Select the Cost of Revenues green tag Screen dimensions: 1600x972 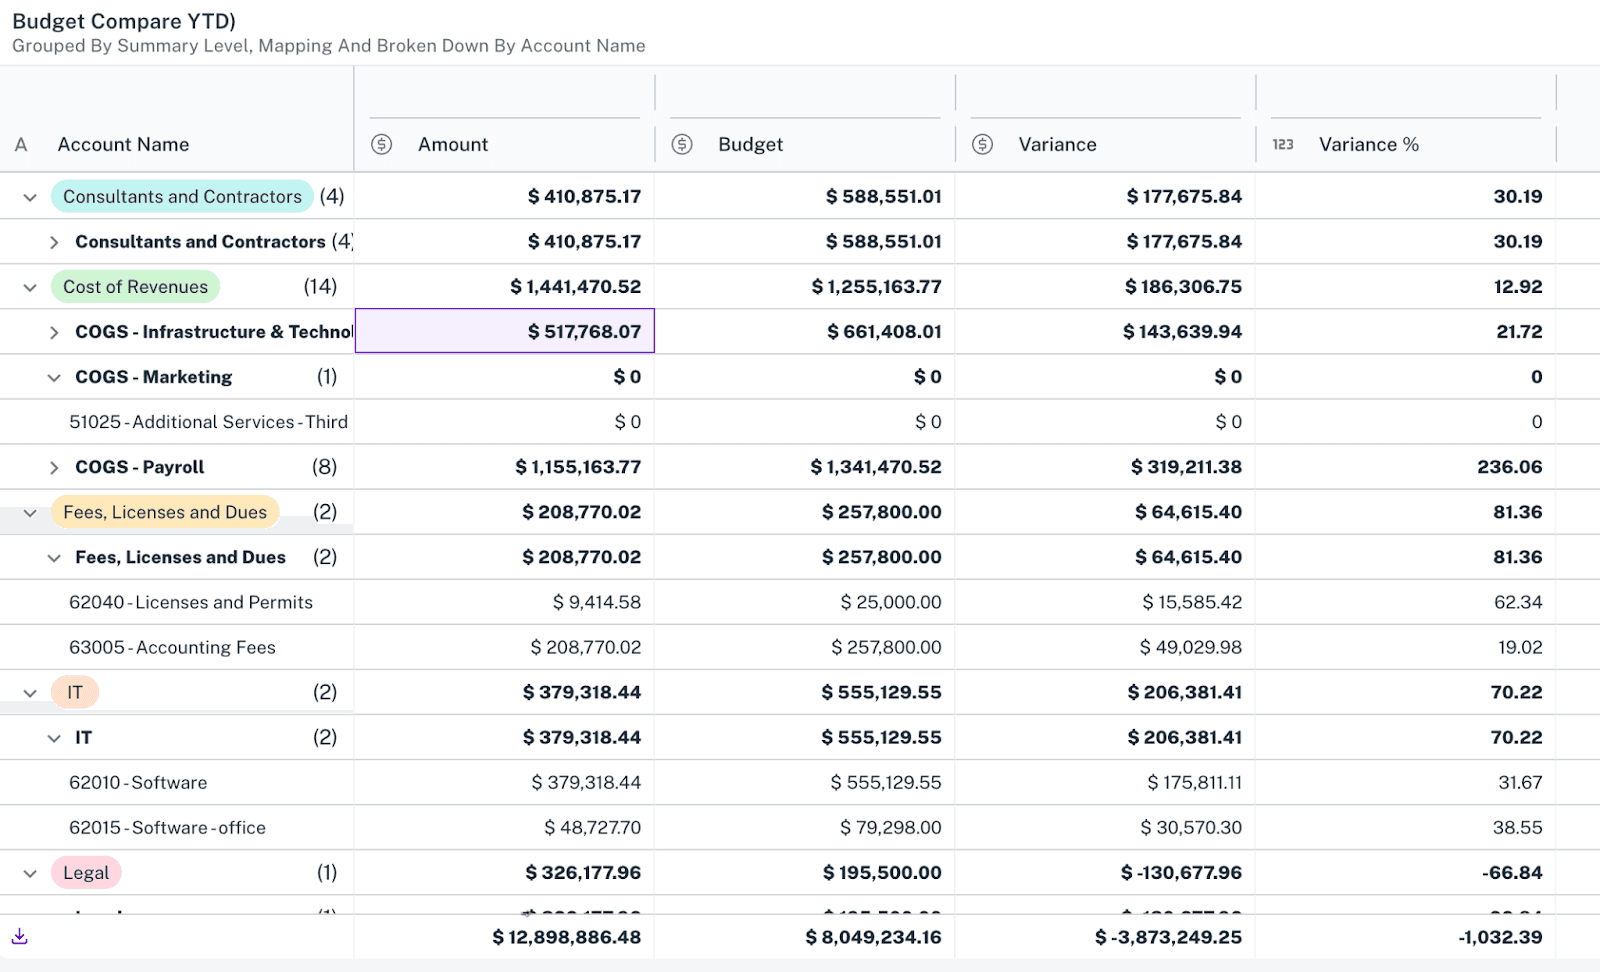pos(135,287)
